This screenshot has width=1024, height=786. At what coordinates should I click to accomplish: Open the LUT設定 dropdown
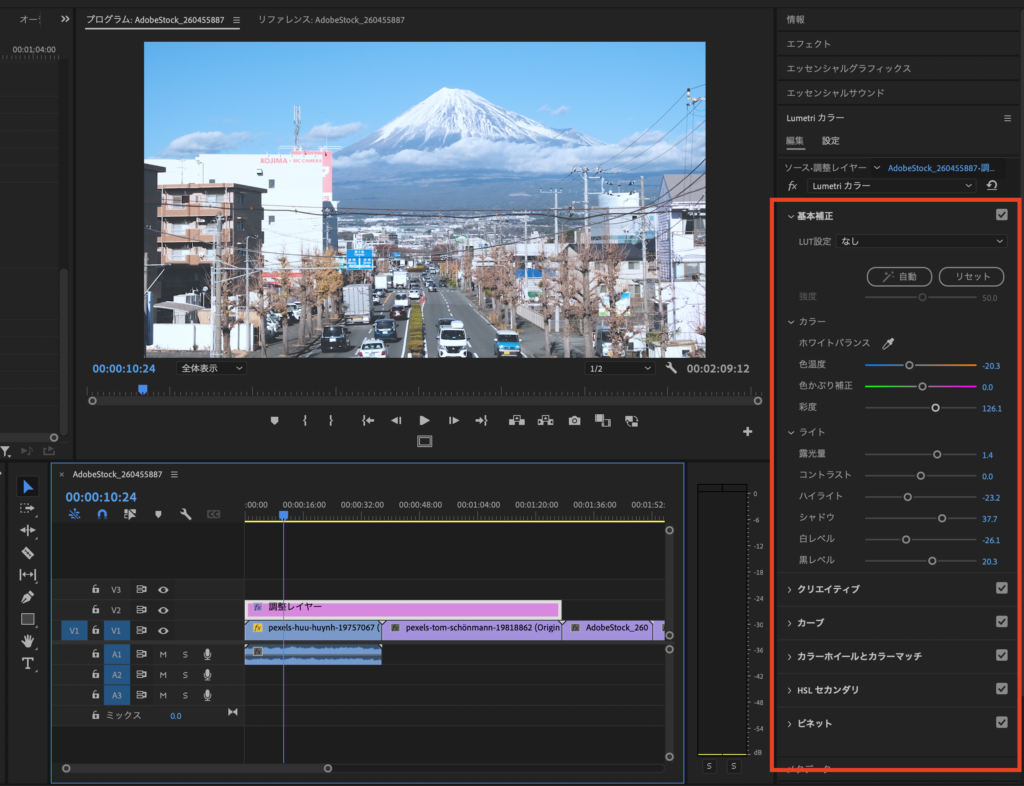921,241
